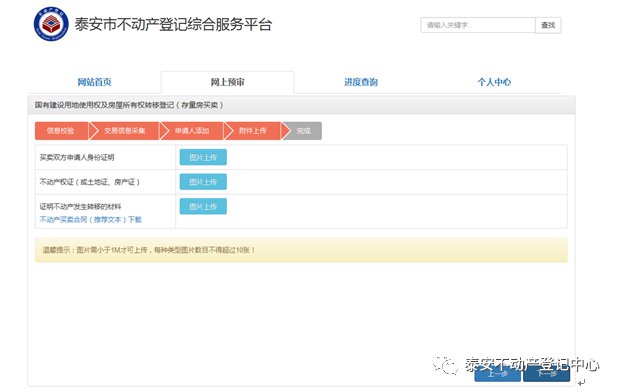The width and height of the screenshot is (619, 392).
Task: Focus the keyword search input field
Action: (478, 25)
